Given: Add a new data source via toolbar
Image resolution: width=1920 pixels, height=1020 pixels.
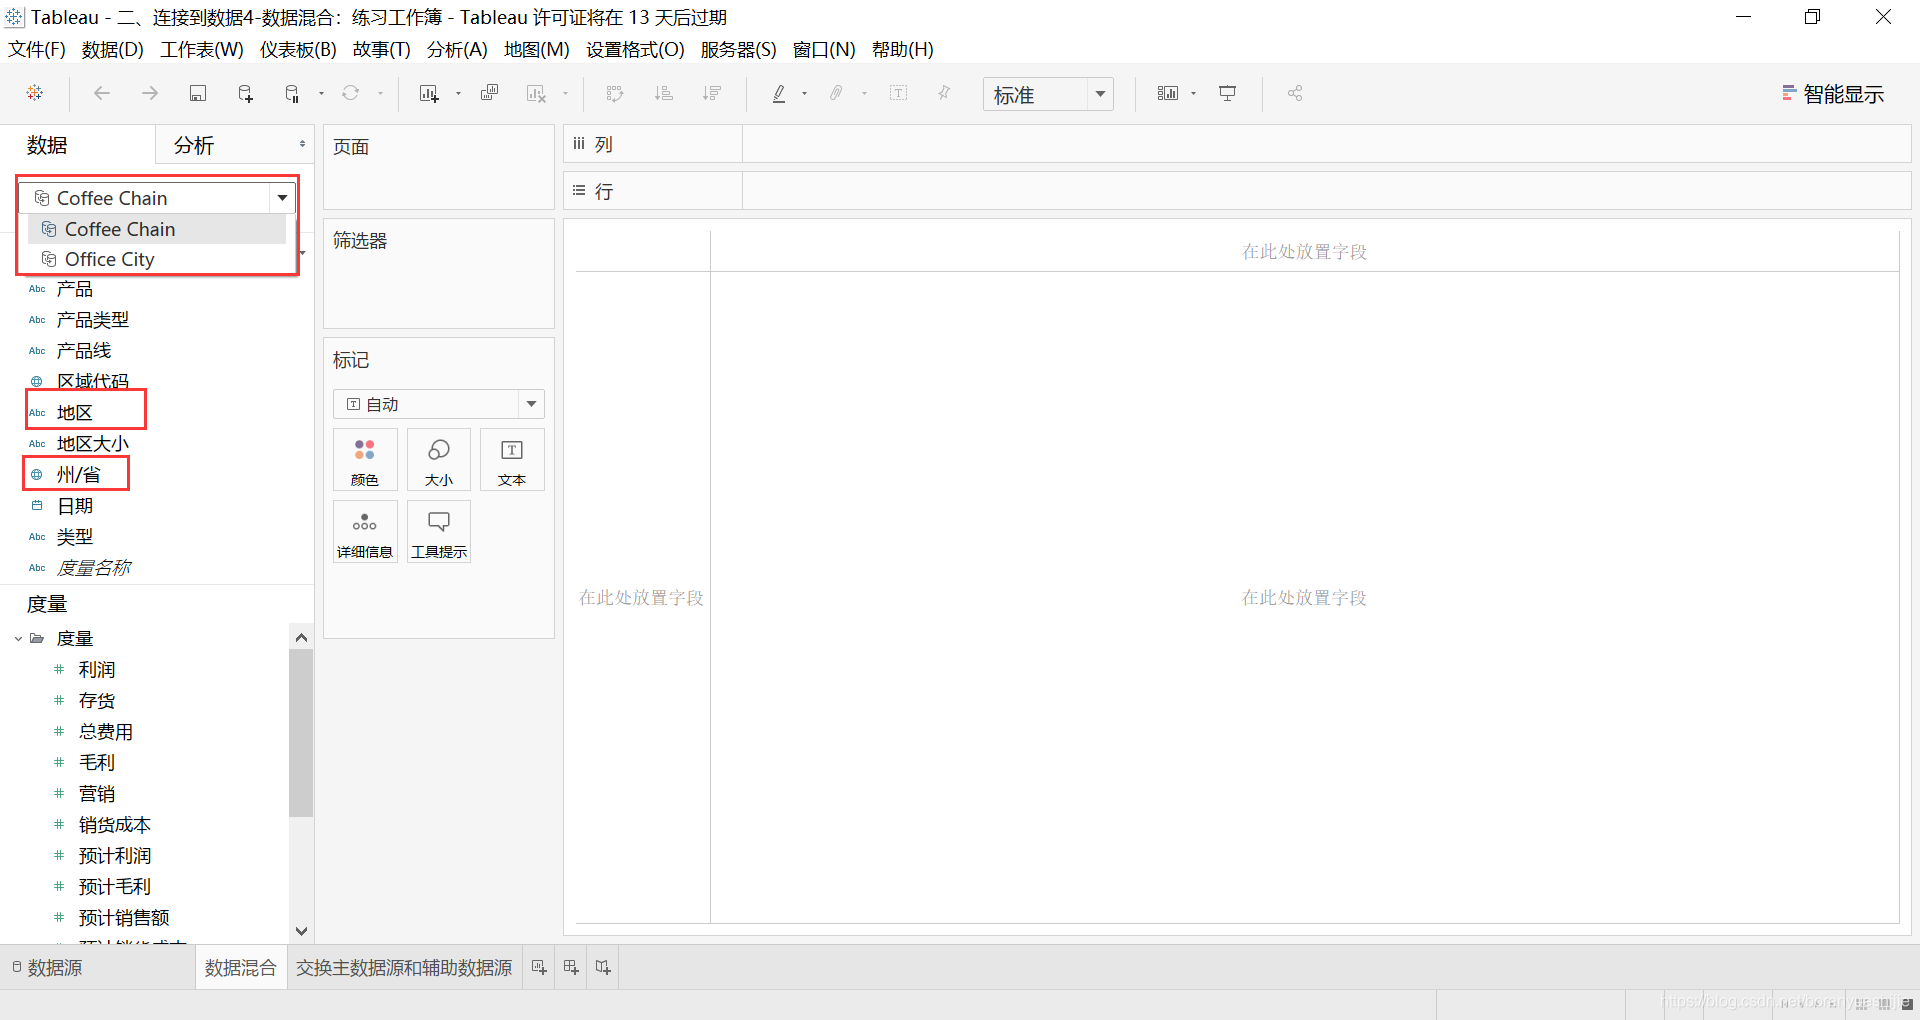Looking at the screenshot, I should point(245,93).
